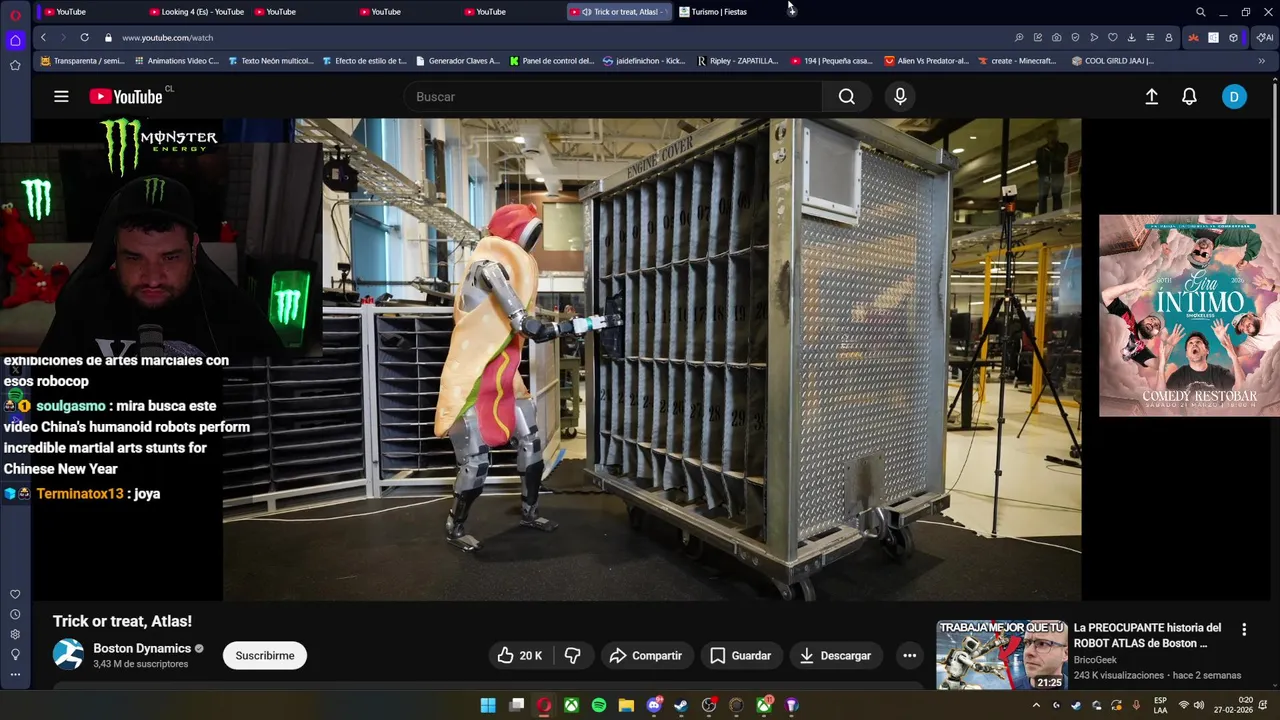Open sidebar bookmarks star icon
This screenshot has height=720, width=1280.
point(15,65)
